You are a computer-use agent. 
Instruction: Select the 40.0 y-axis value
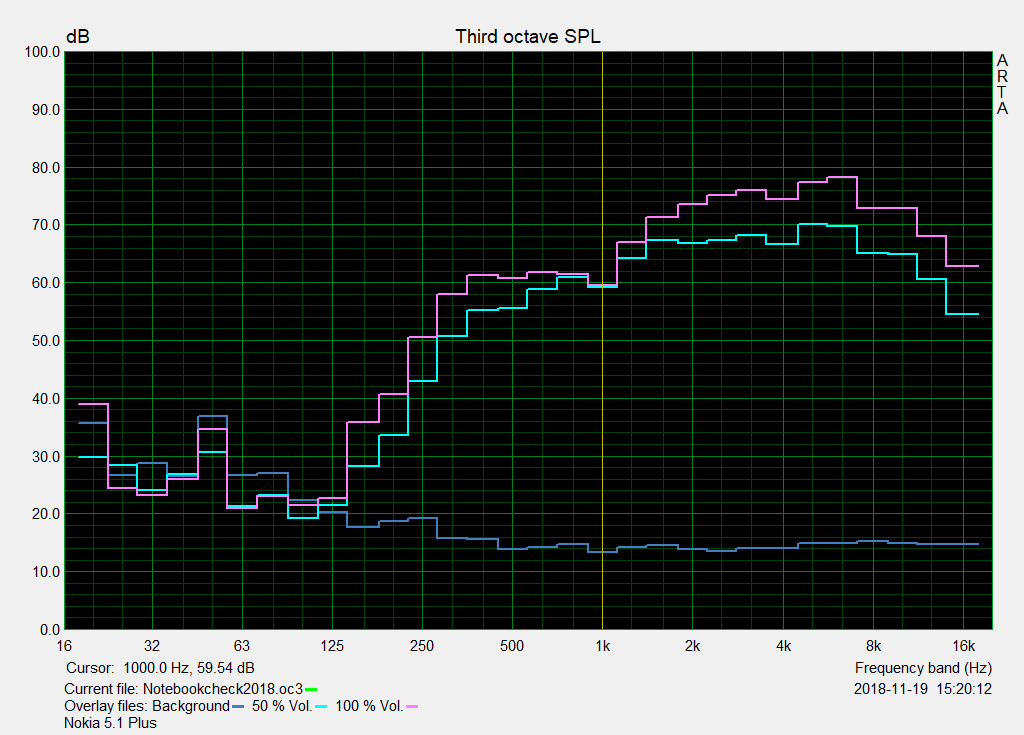tap(46, 399)
